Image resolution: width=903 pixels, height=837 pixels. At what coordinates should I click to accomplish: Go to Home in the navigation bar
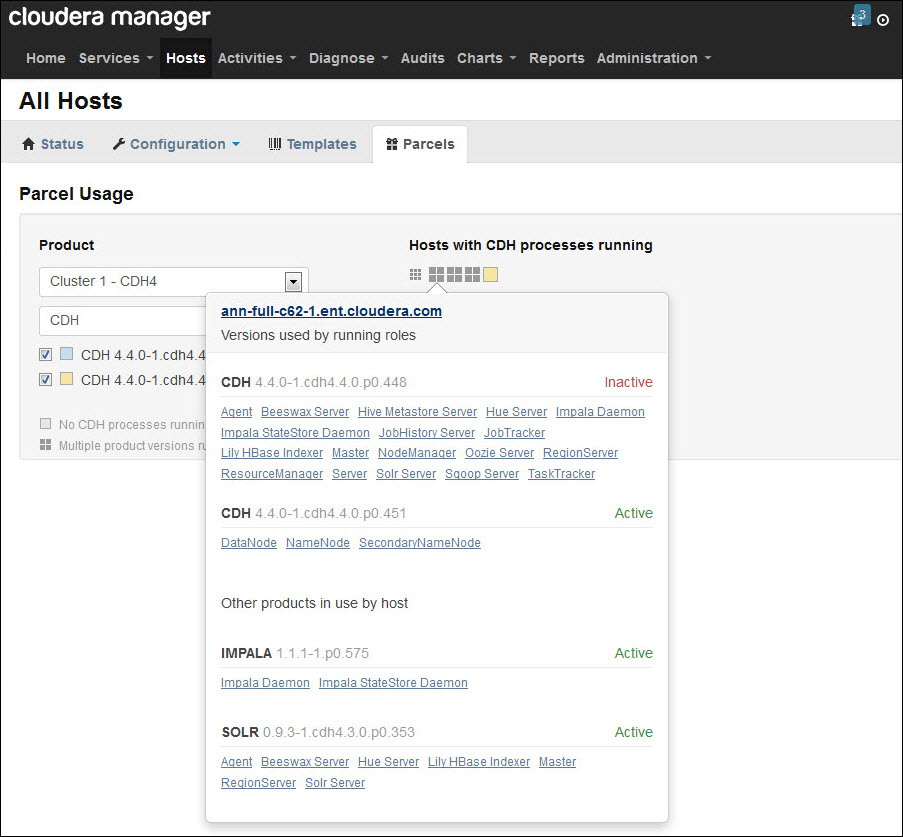[x=45, y=58]
